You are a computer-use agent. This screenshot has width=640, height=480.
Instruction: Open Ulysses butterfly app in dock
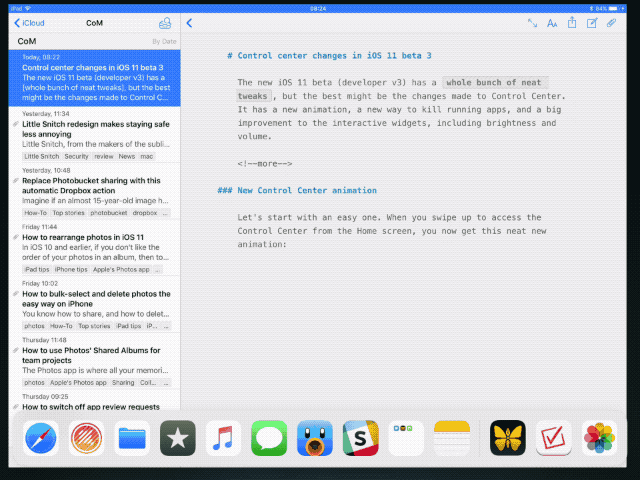click(x=508, y=438)
